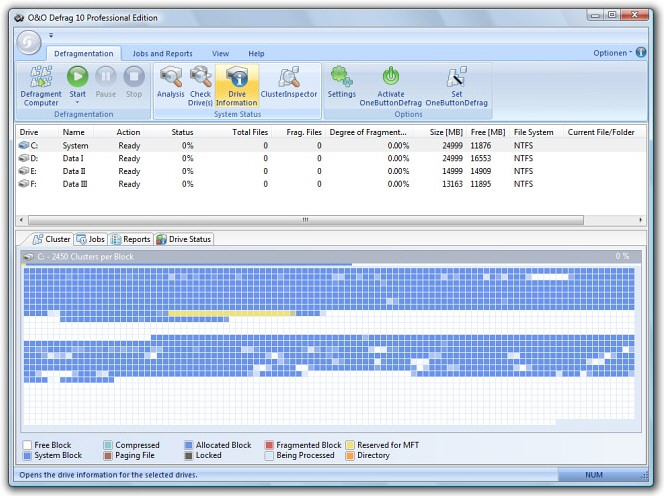Image resolution: width=664 pixels, height=496 pixels.
Task: Open the round application orb button
Action: (x=29, y=42)
